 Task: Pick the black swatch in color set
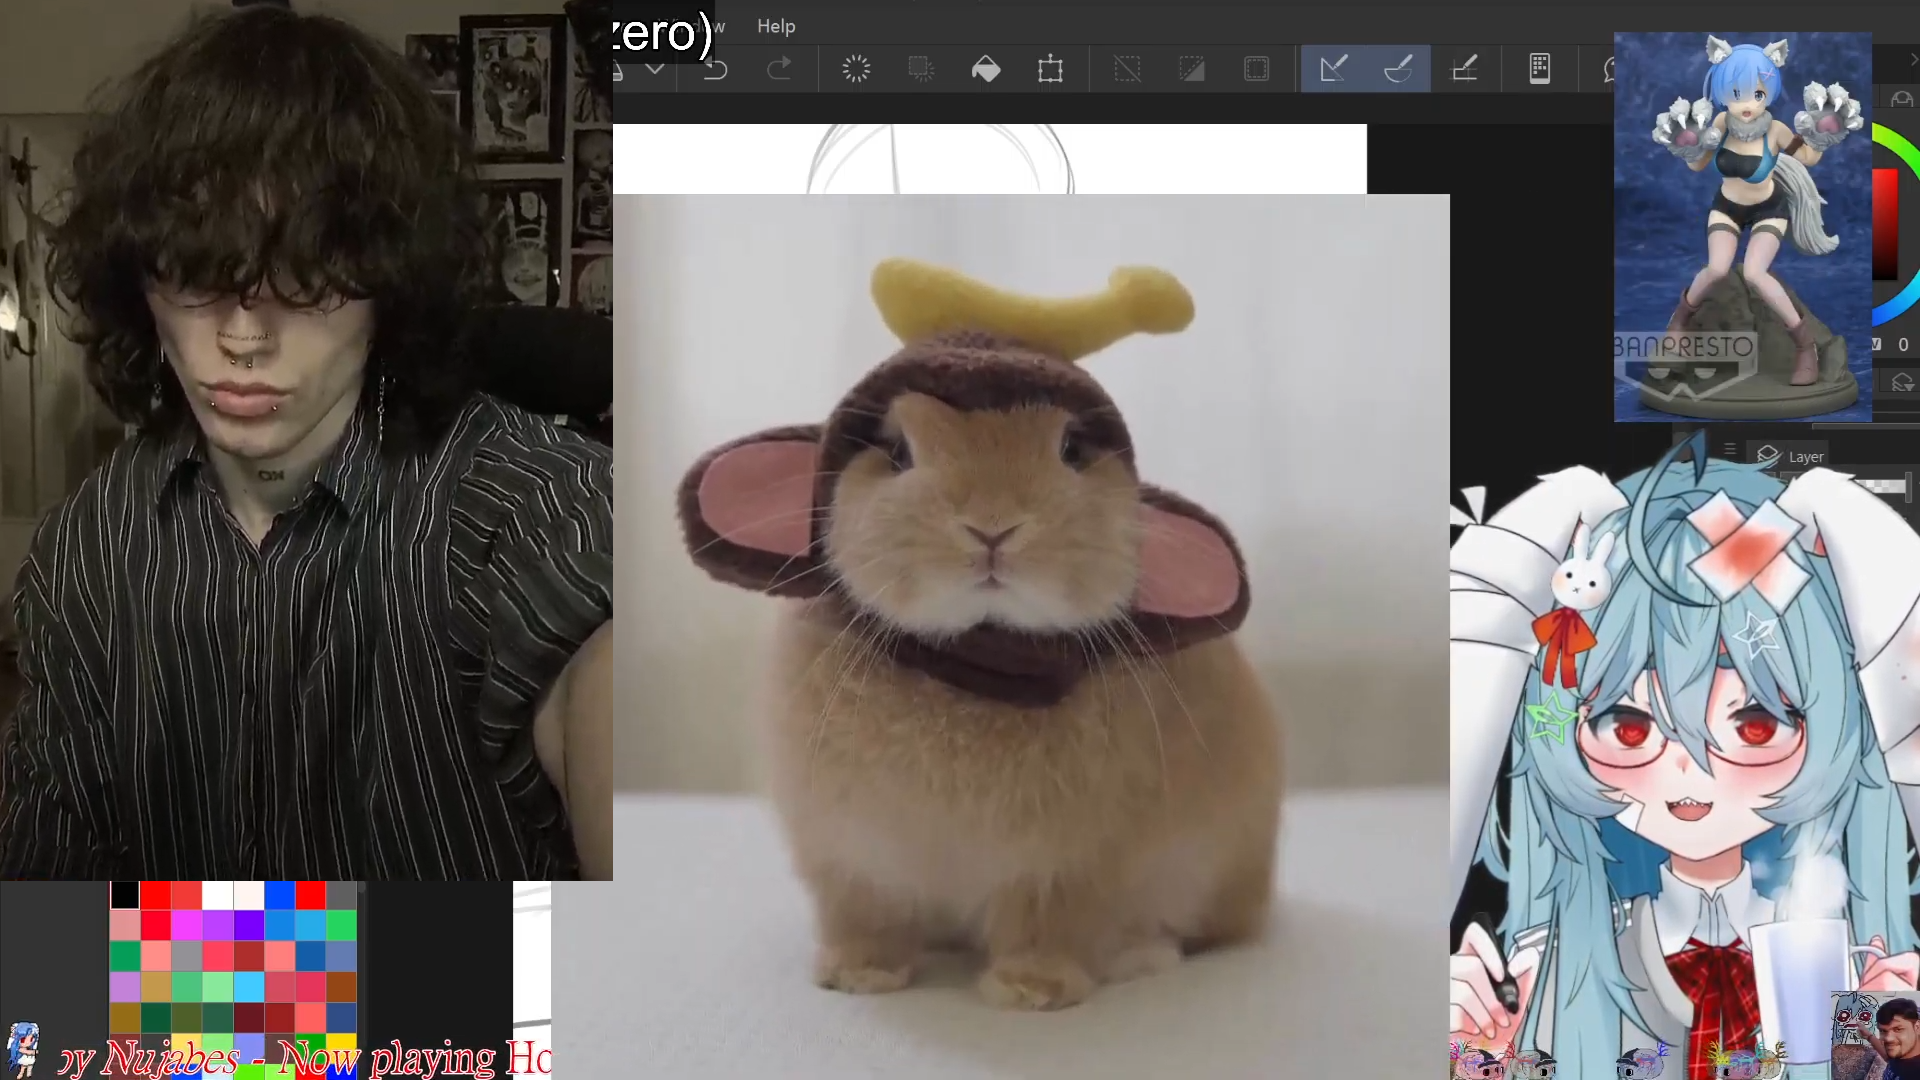pos(124,895)
